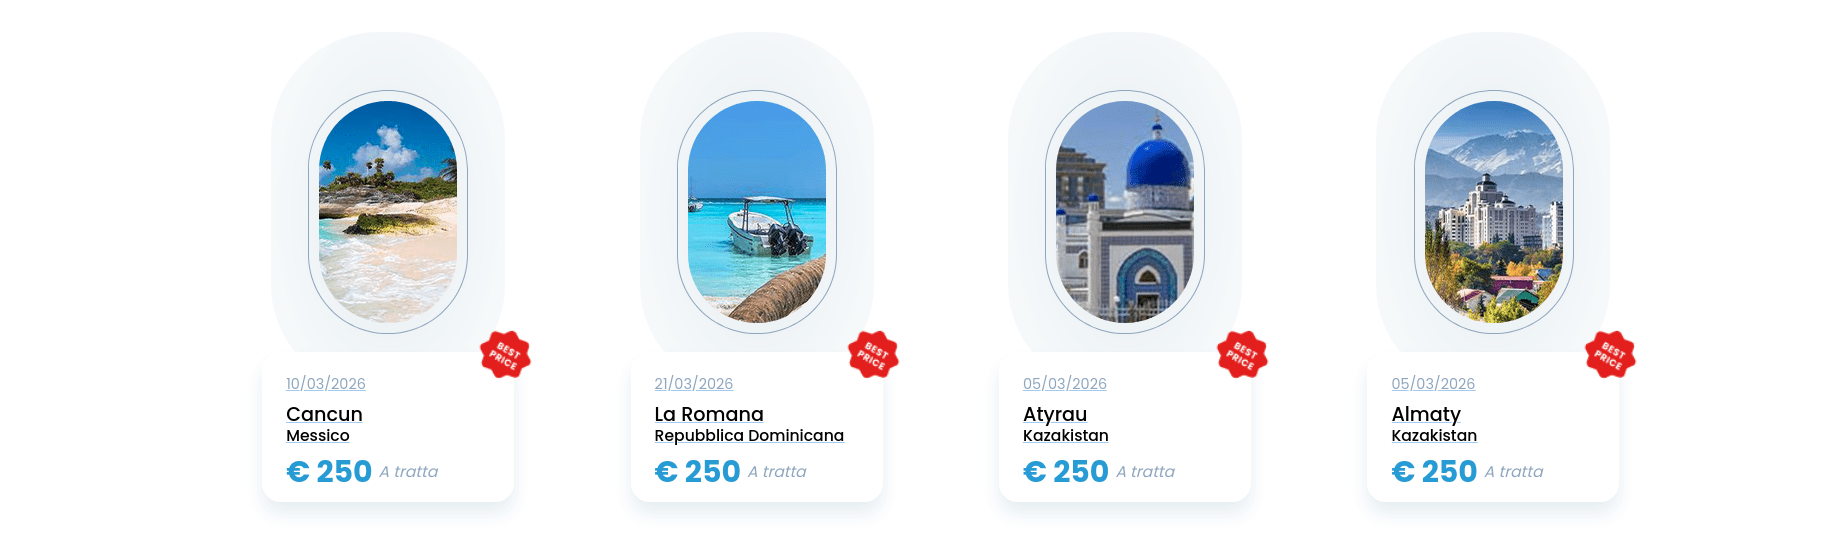The height and width of the screenshot is (538, 1844).
Task: Open the Almaty mountain skyline photo
Action: coord(1493,212)
